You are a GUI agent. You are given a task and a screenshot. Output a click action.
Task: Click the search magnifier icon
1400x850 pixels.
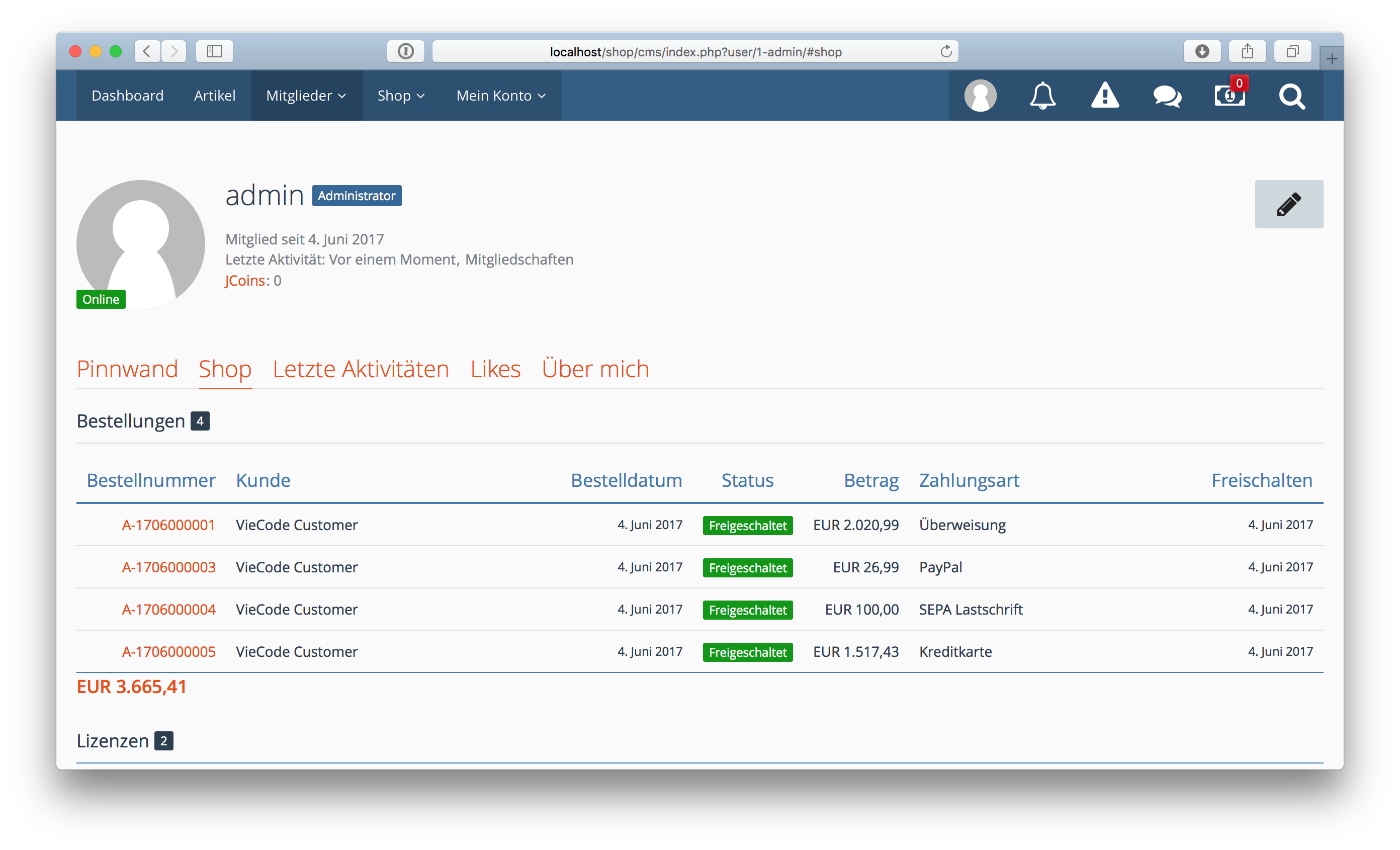pos(1292,96)
